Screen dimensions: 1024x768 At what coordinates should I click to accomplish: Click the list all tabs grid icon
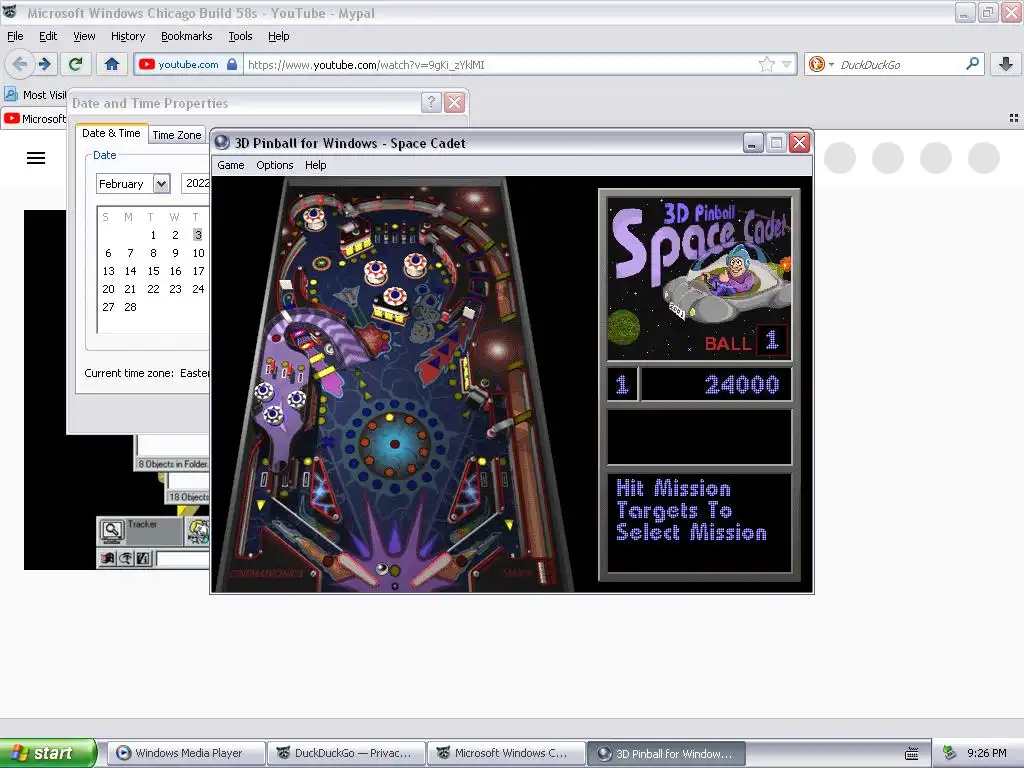pos(1014,118)
